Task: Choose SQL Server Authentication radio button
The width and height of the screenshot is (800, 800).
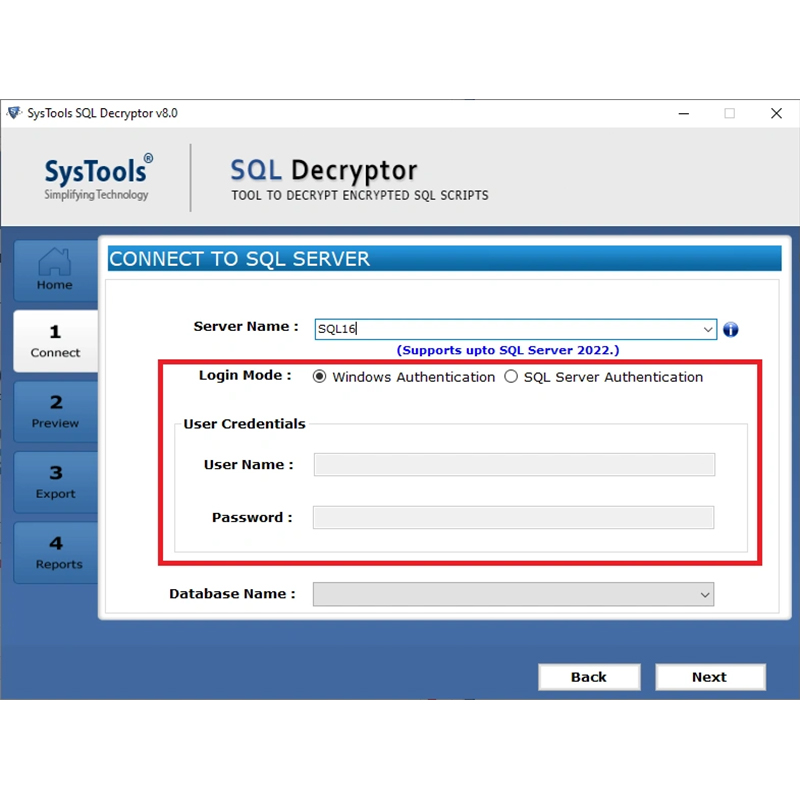Action: pyautogui.click(x=511, y=377)
